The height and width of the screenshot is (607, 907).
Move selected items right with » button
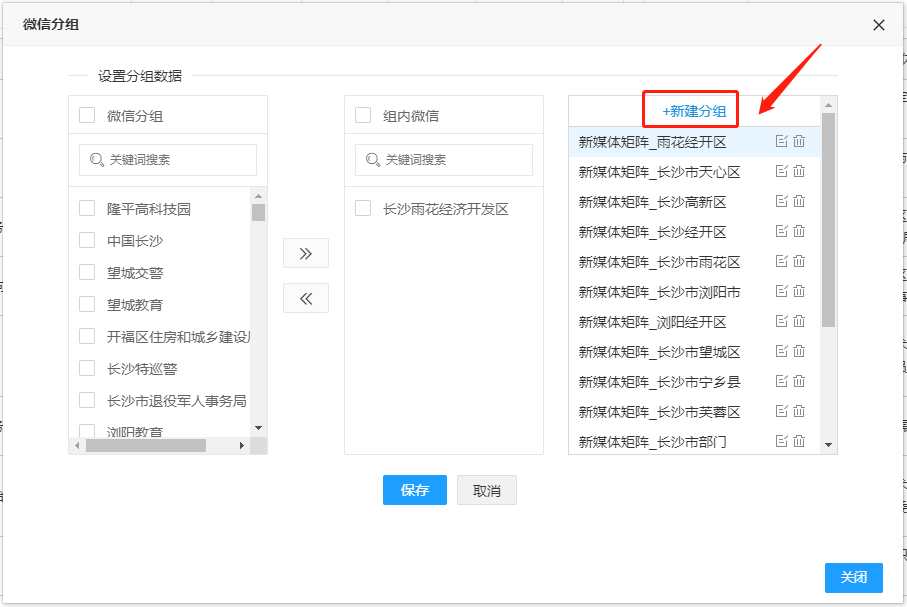pyautogui.click(x=306, y=254)
